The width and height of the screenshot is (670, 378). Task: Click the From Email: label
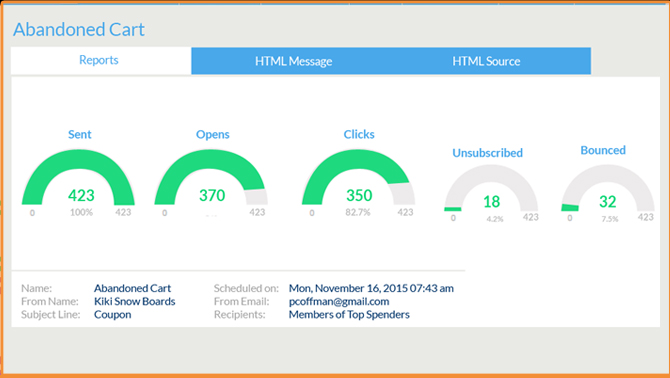pyautogui.click(x=241, y=302)
